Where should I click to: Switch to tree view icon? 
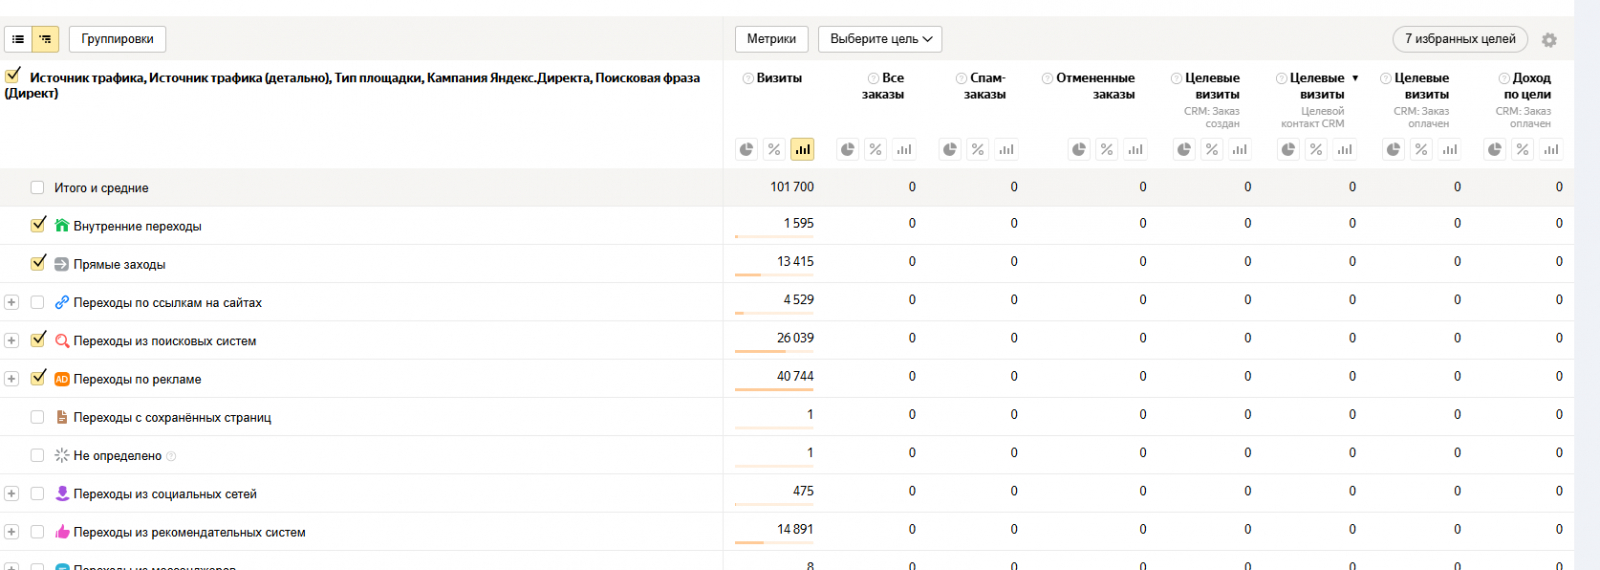pyautogui.click(x=45, y=39)
